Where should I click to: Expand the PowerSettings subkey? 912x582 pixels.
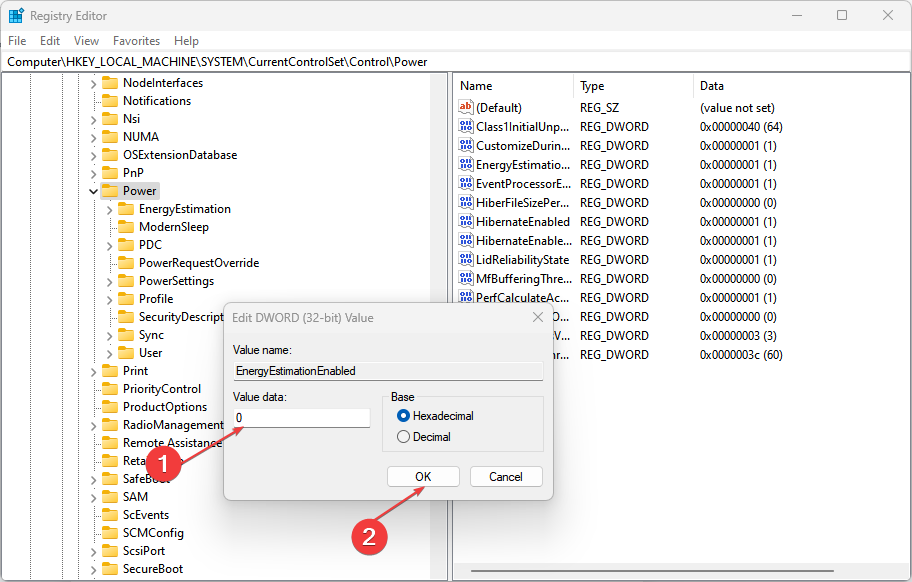[x=109, y=281]
